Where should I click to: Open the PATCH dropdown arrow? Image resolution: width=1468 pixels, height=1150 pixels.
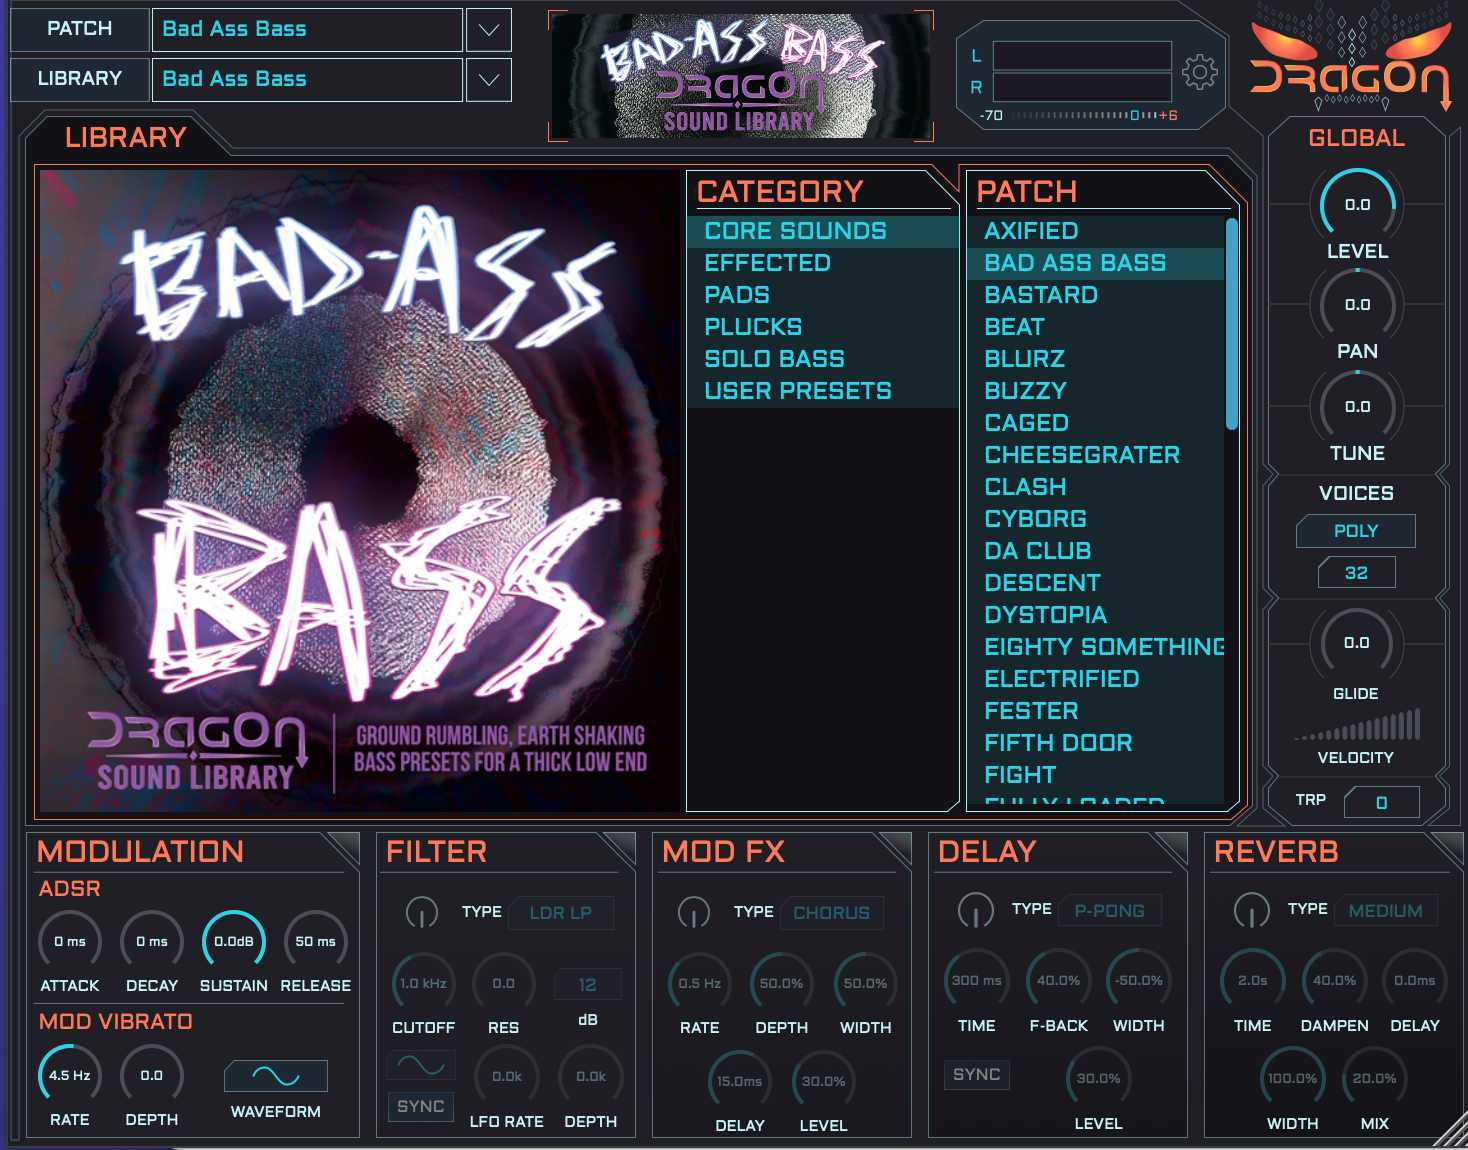pyautogui.click(x=489, y=30)
